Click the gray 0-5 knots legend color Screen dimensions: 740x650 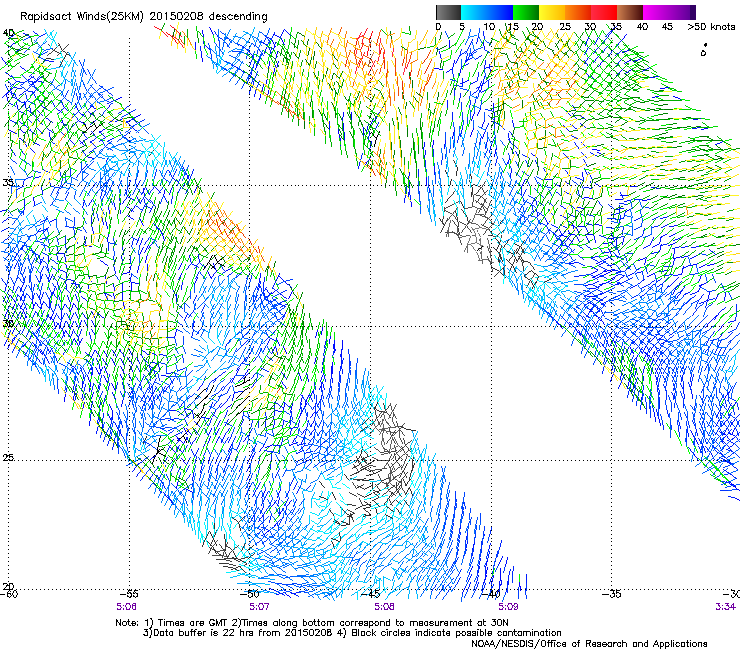(448, 12)
